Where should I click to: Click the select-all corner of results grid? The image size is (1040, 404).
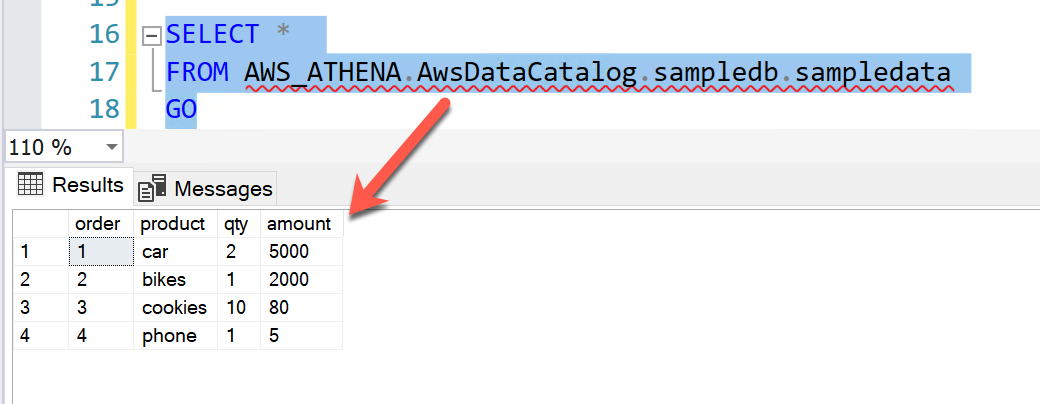[40, 224]
